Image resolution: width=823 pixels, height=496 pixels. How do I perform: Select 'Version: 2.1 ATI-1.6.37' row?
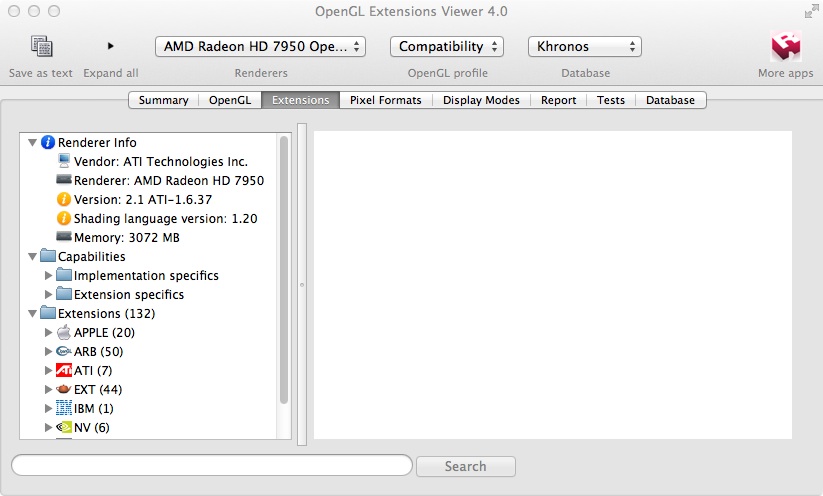pos(143,199)
